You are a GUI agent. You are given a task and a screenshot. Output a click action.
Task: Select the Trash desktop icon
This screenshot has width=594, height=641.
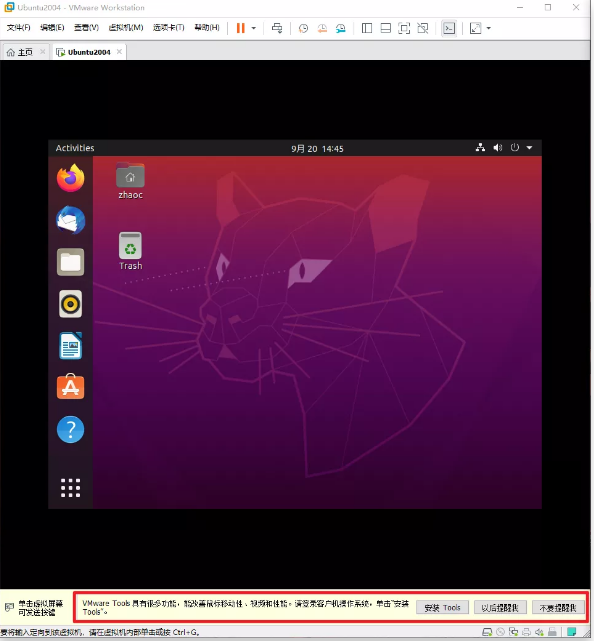[130, 251]
